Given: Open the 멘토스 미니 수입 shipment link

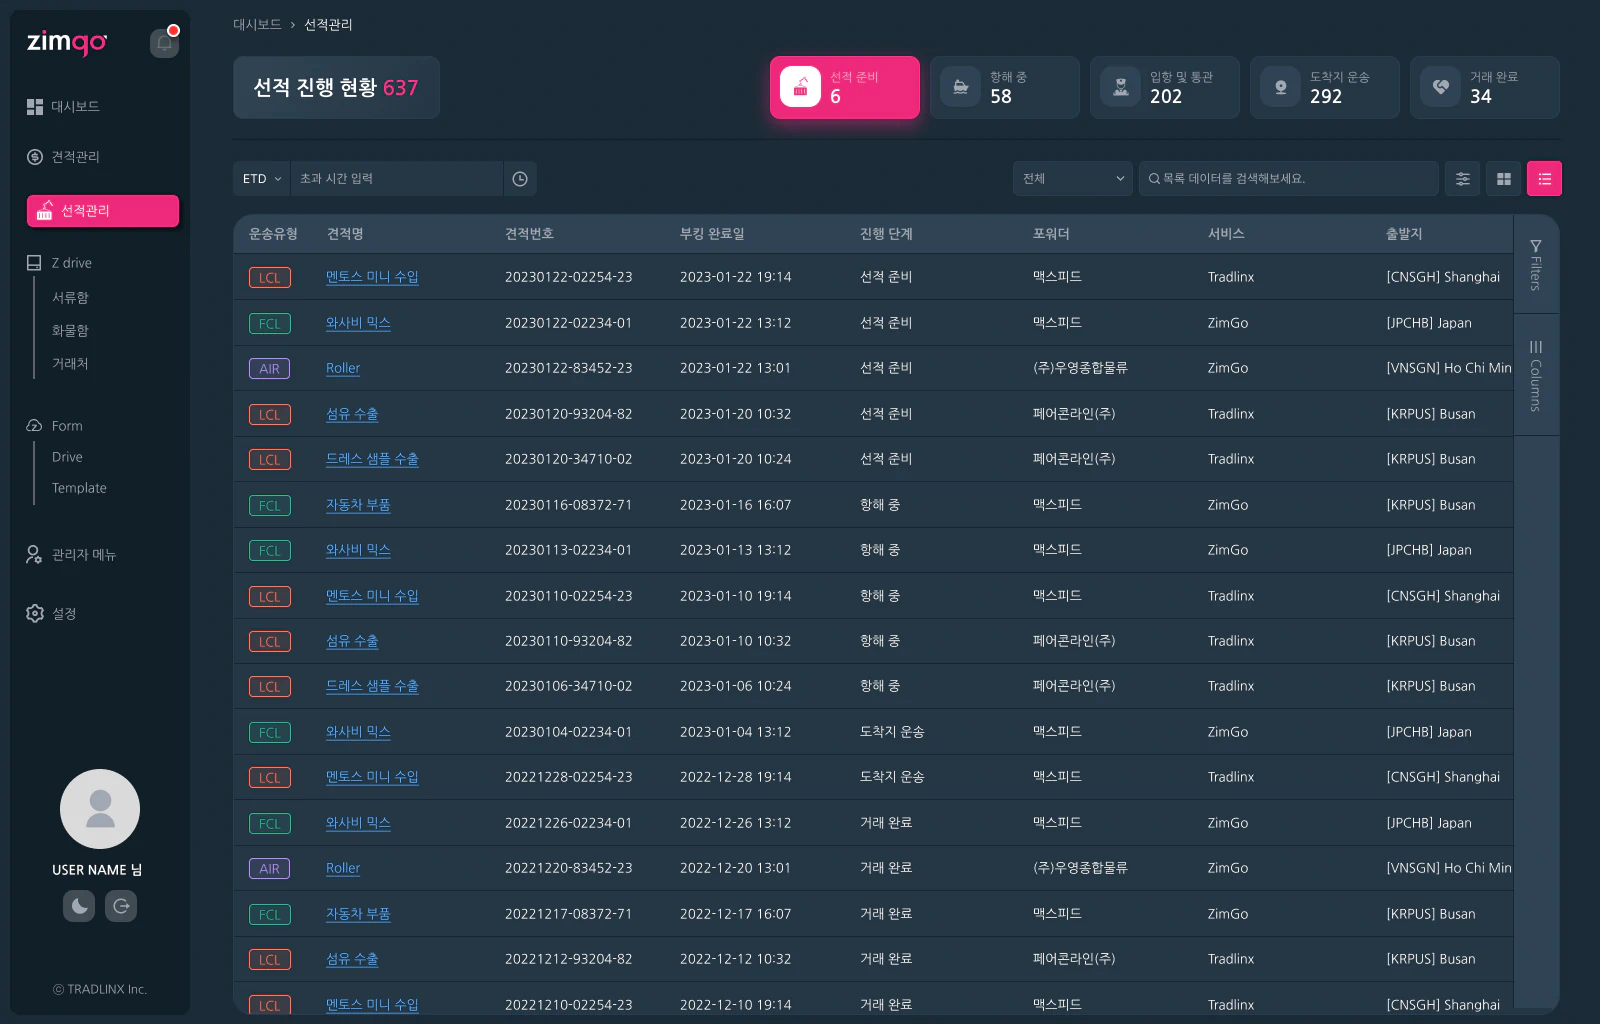Looking at the screenshot, I should pyautogui.click(x=372, y=277).
